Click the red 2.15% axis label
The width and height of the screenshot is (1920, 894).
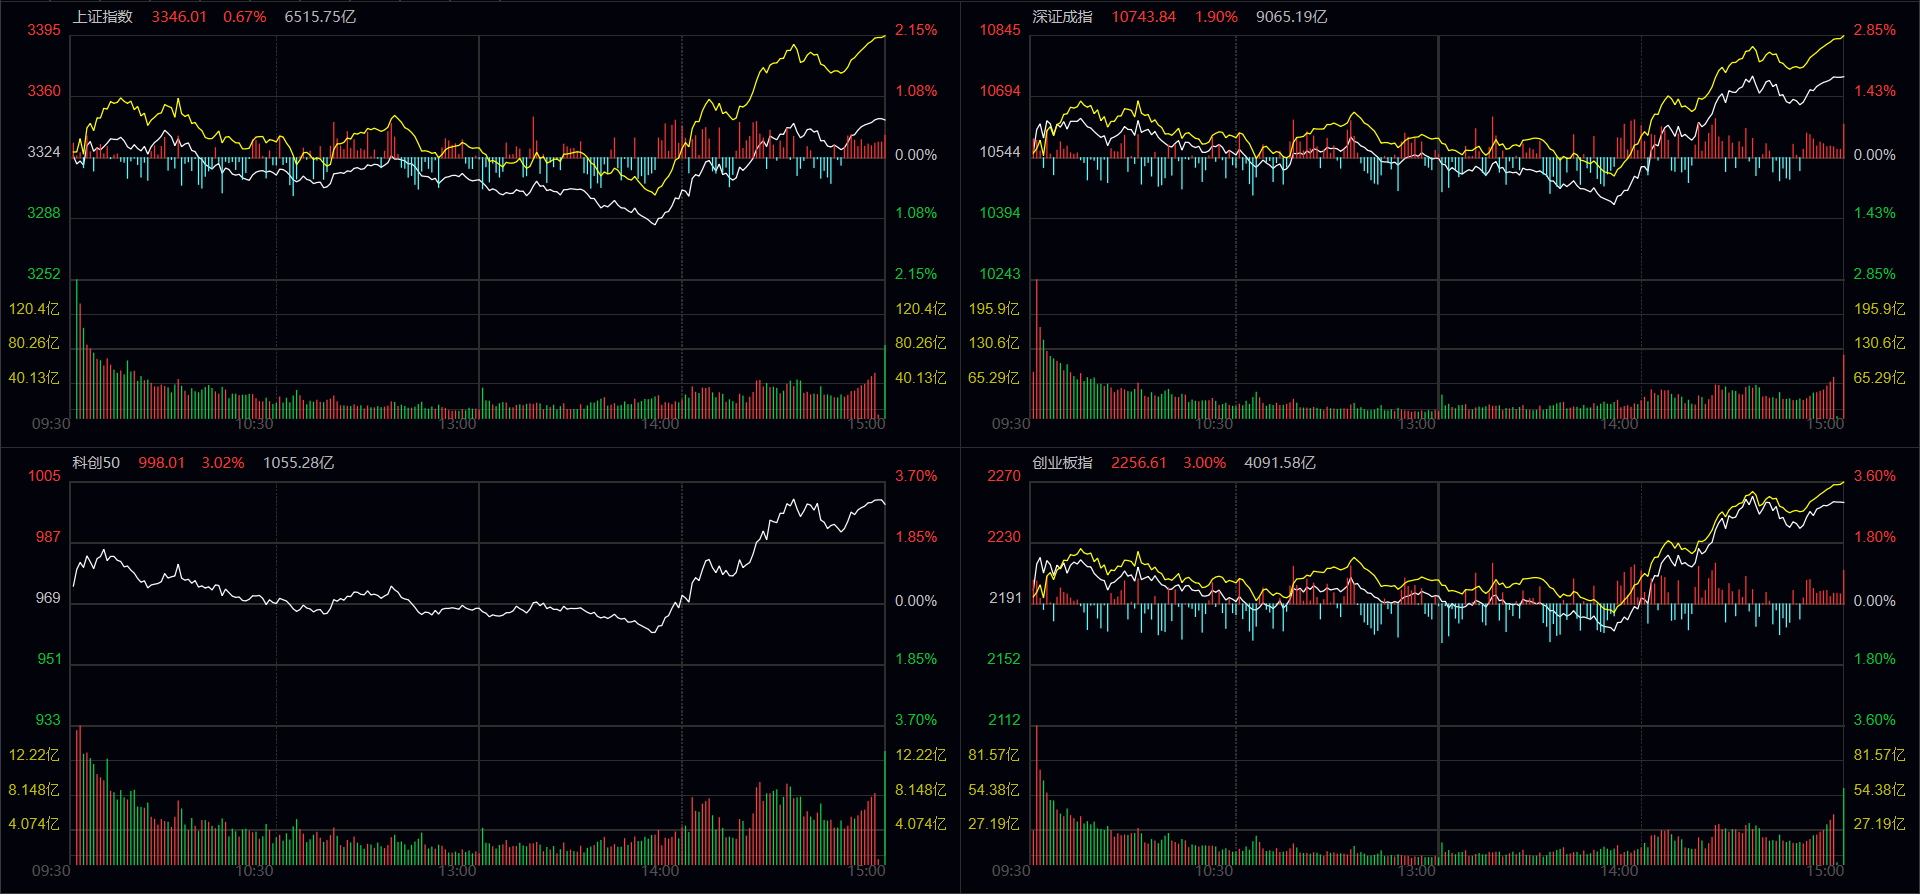916,30
